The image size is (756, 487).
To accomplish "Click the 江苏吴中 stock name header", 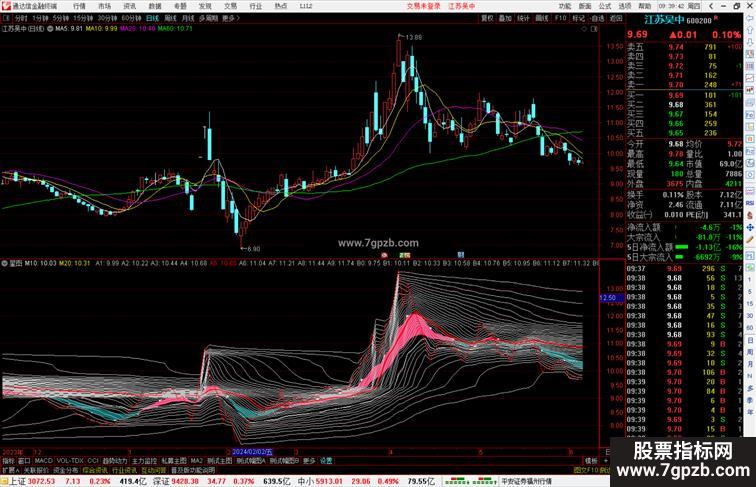I will point(664,20).
